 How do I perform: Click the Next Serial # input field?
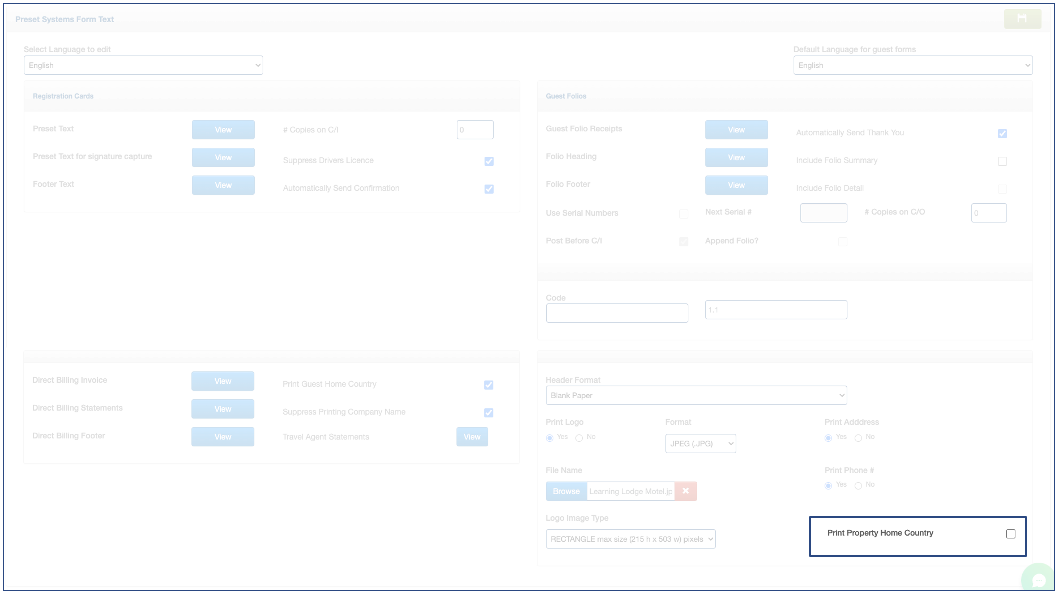coord(823,213)
